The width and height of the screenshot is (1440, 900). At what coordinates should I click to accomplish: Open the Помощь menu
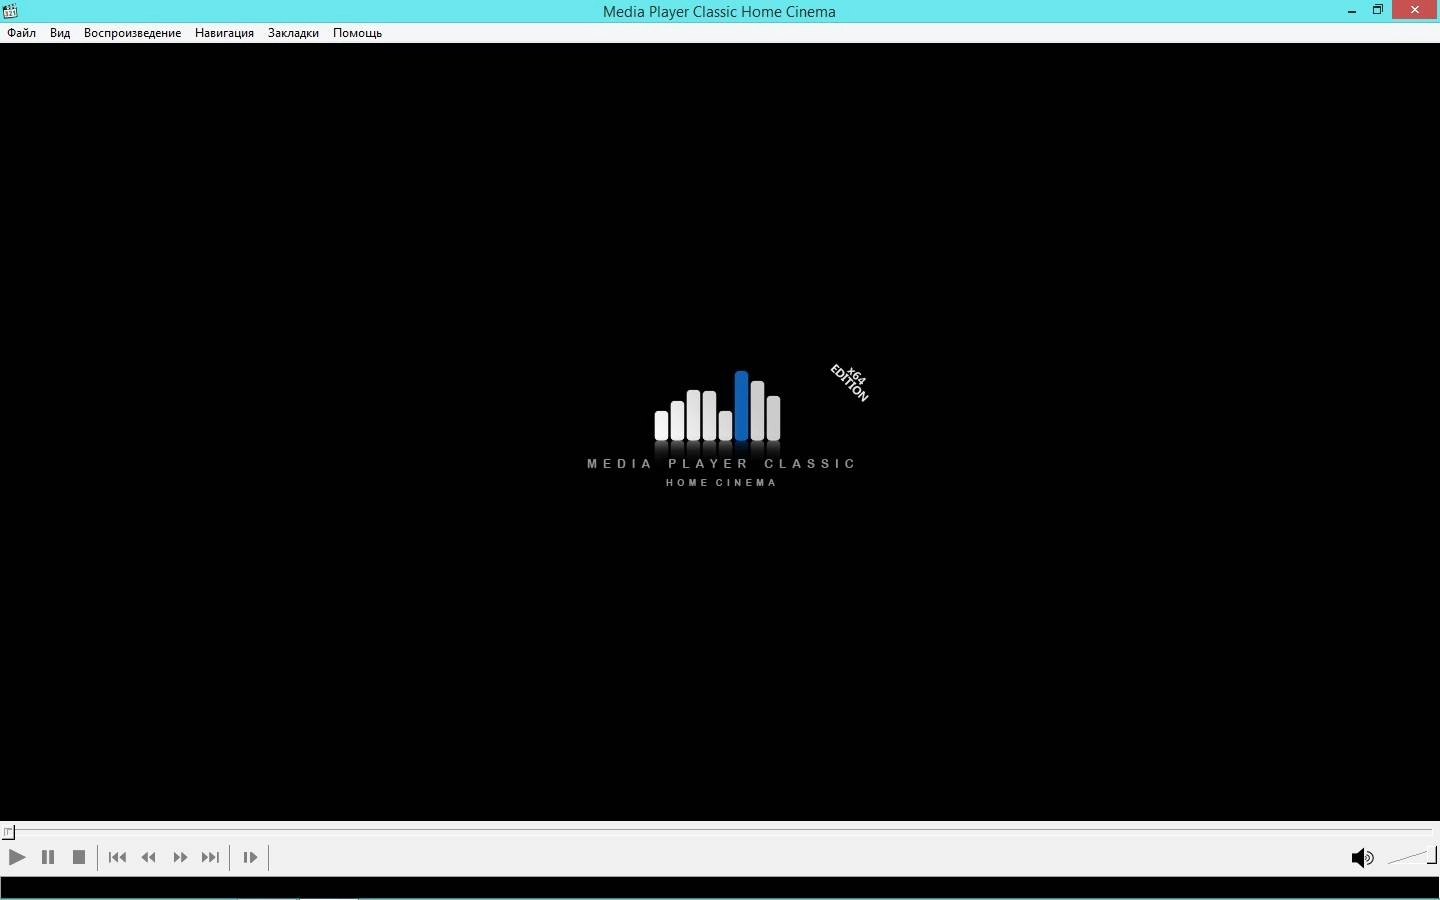(357, 33)
